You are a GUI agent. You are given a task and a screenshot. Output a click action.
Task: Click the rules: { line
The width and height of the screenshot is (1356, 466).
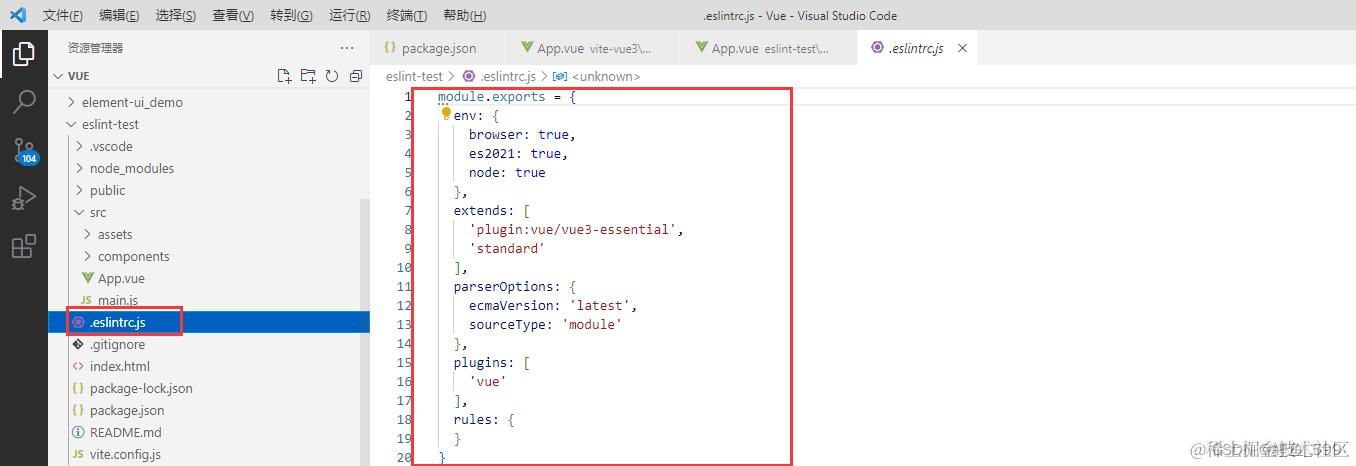coord(484,420)
